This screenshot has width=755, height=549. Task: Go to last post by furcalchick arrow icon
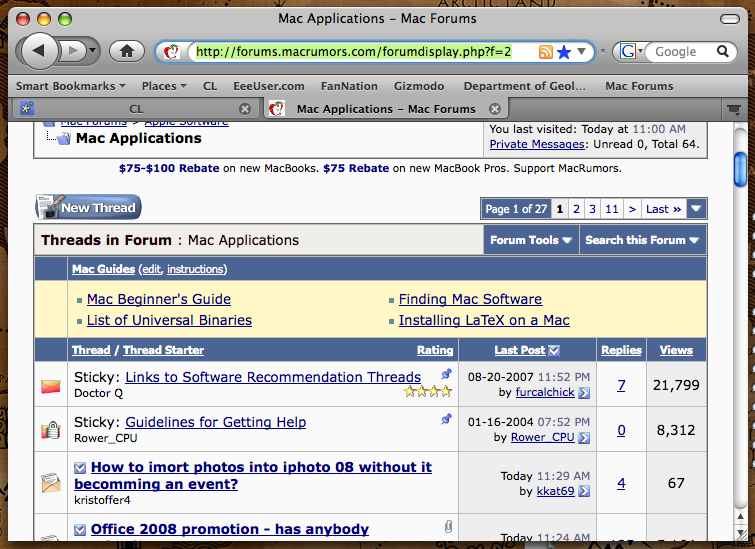584,393
